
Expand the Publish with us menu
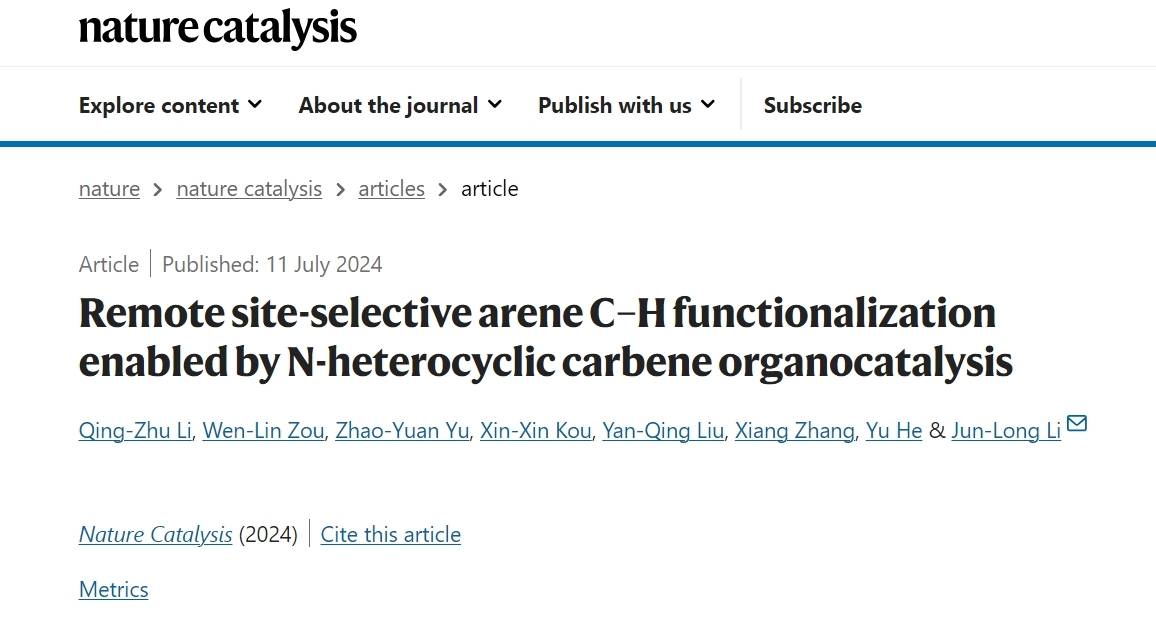[626, 105]
